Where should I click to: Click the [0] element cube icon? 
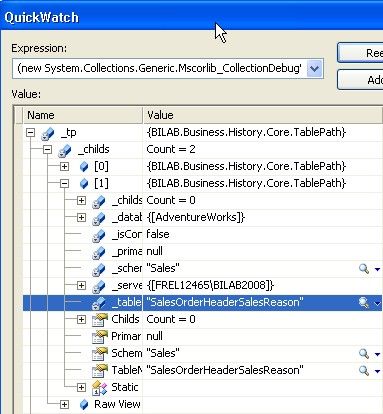[x=84, y=166]
